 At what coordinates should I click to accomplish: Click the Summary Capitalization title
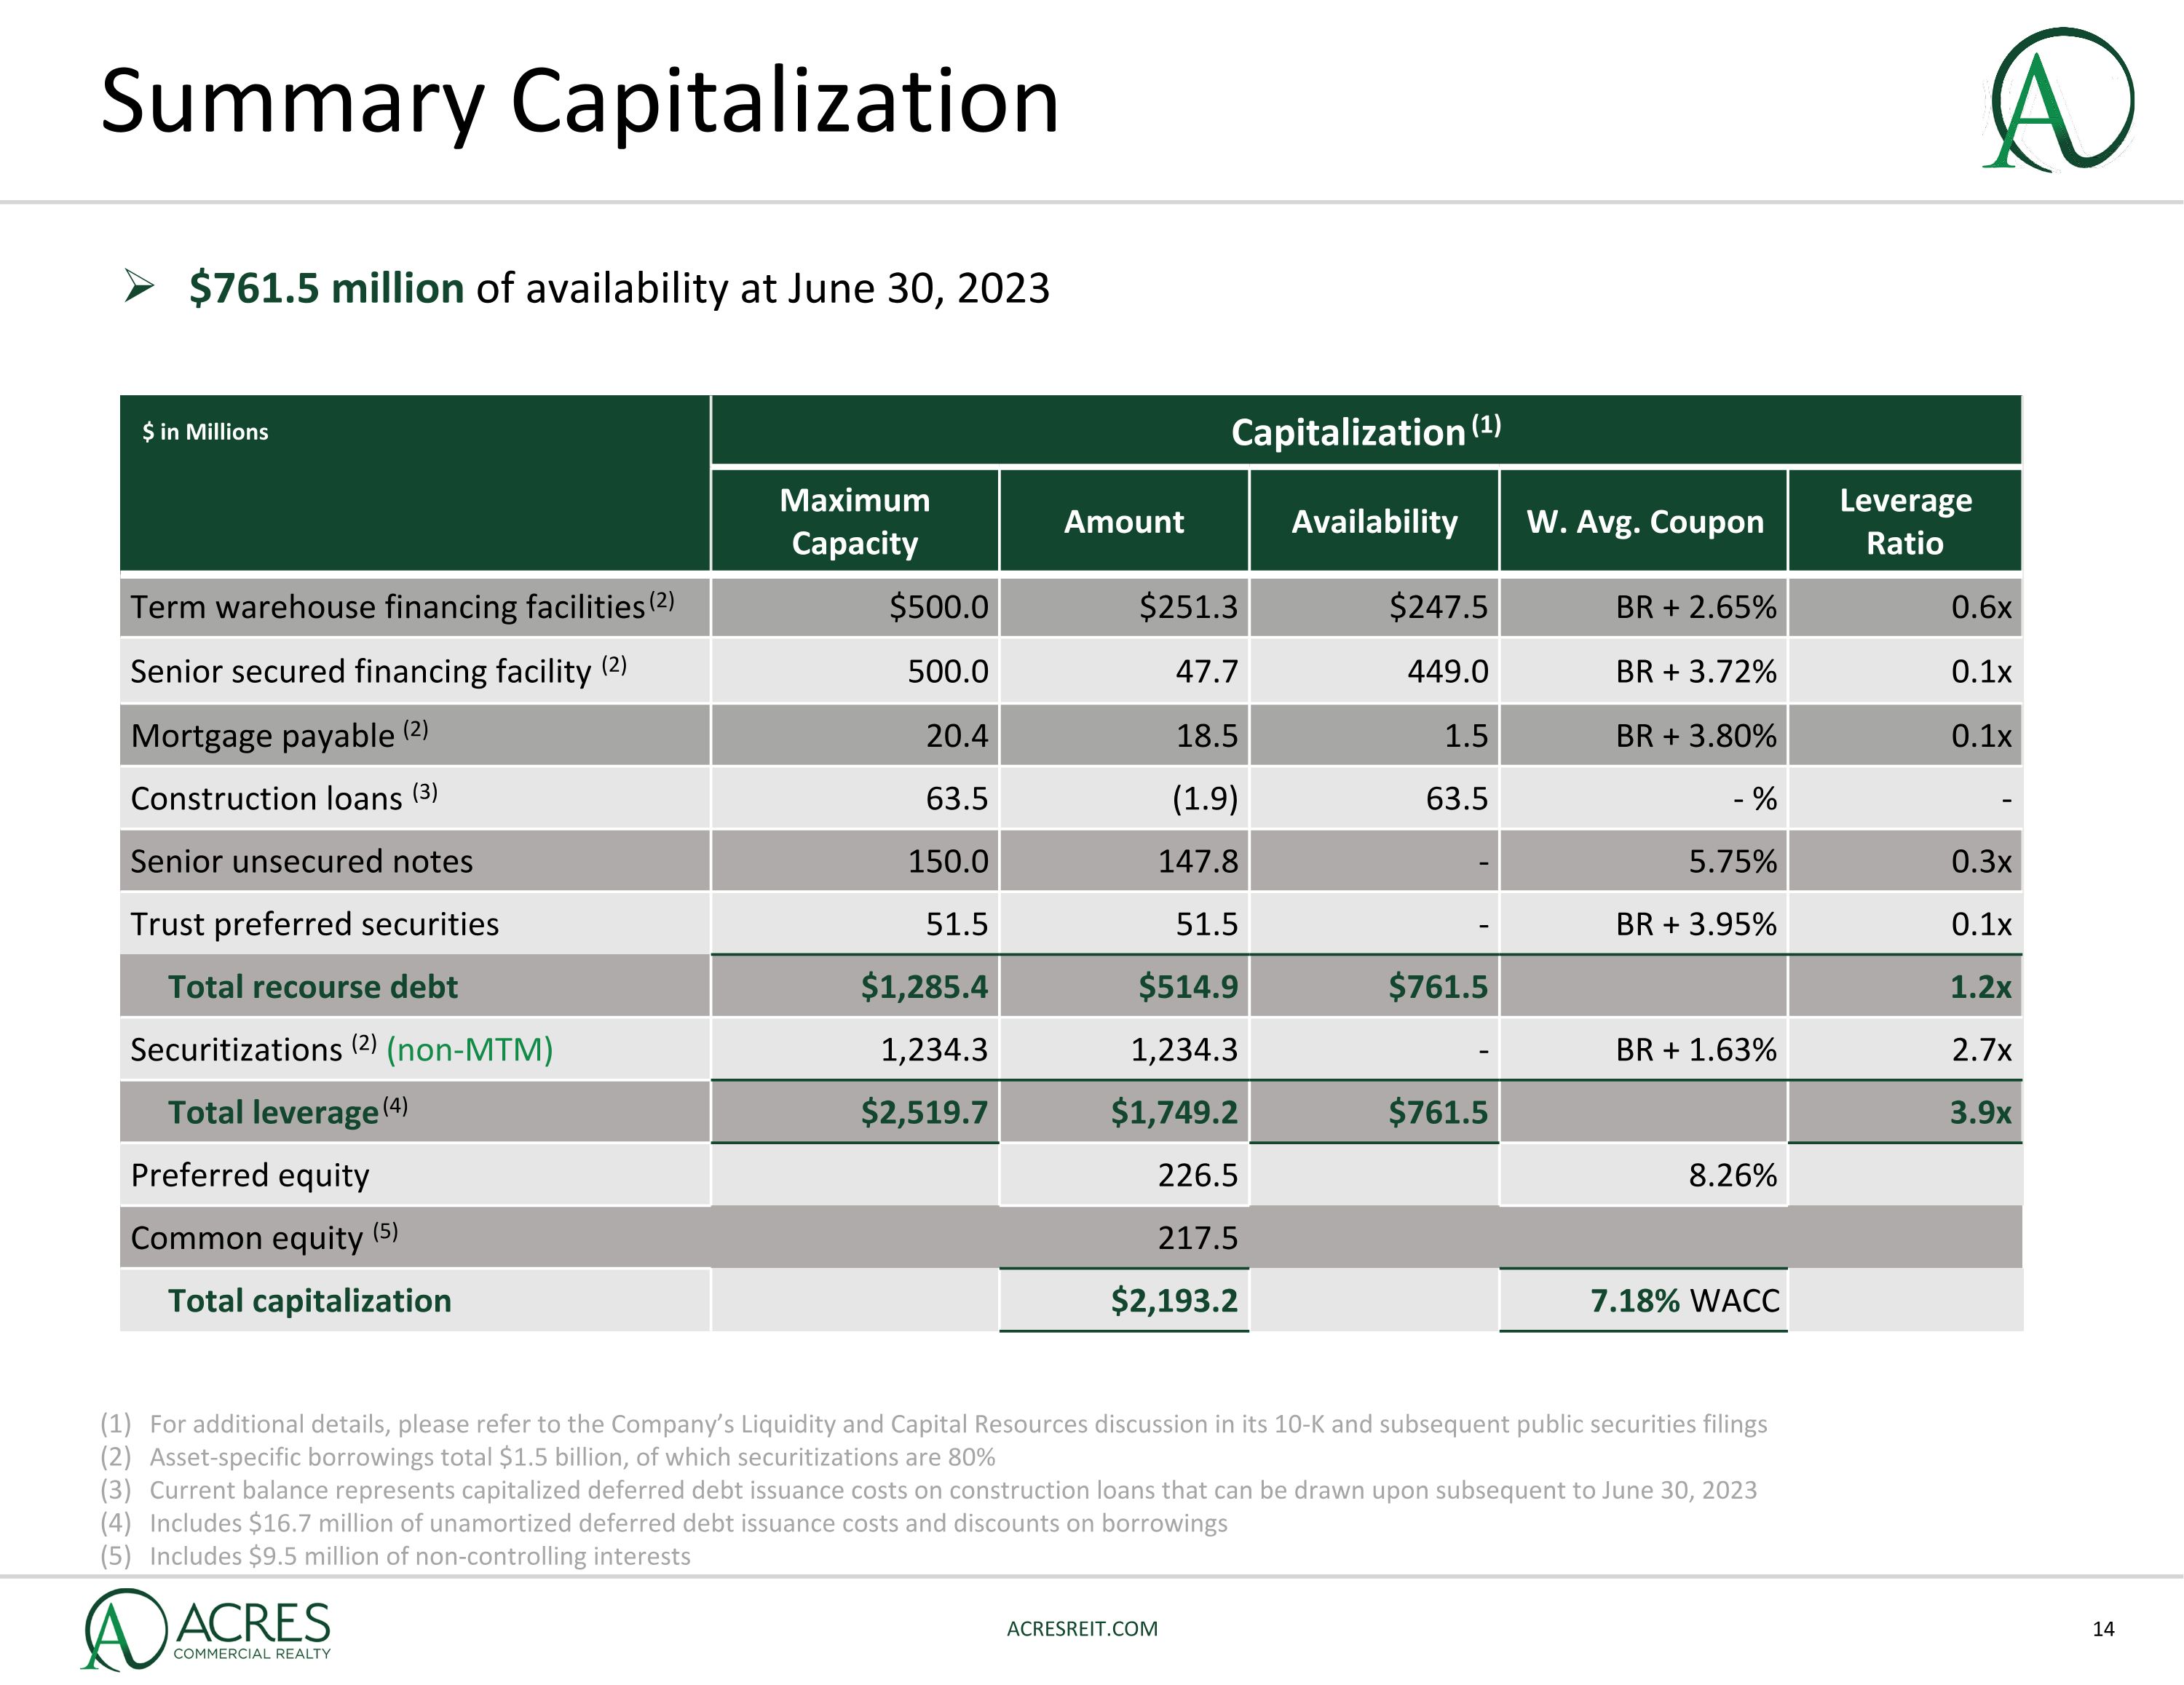click(580, 102)
